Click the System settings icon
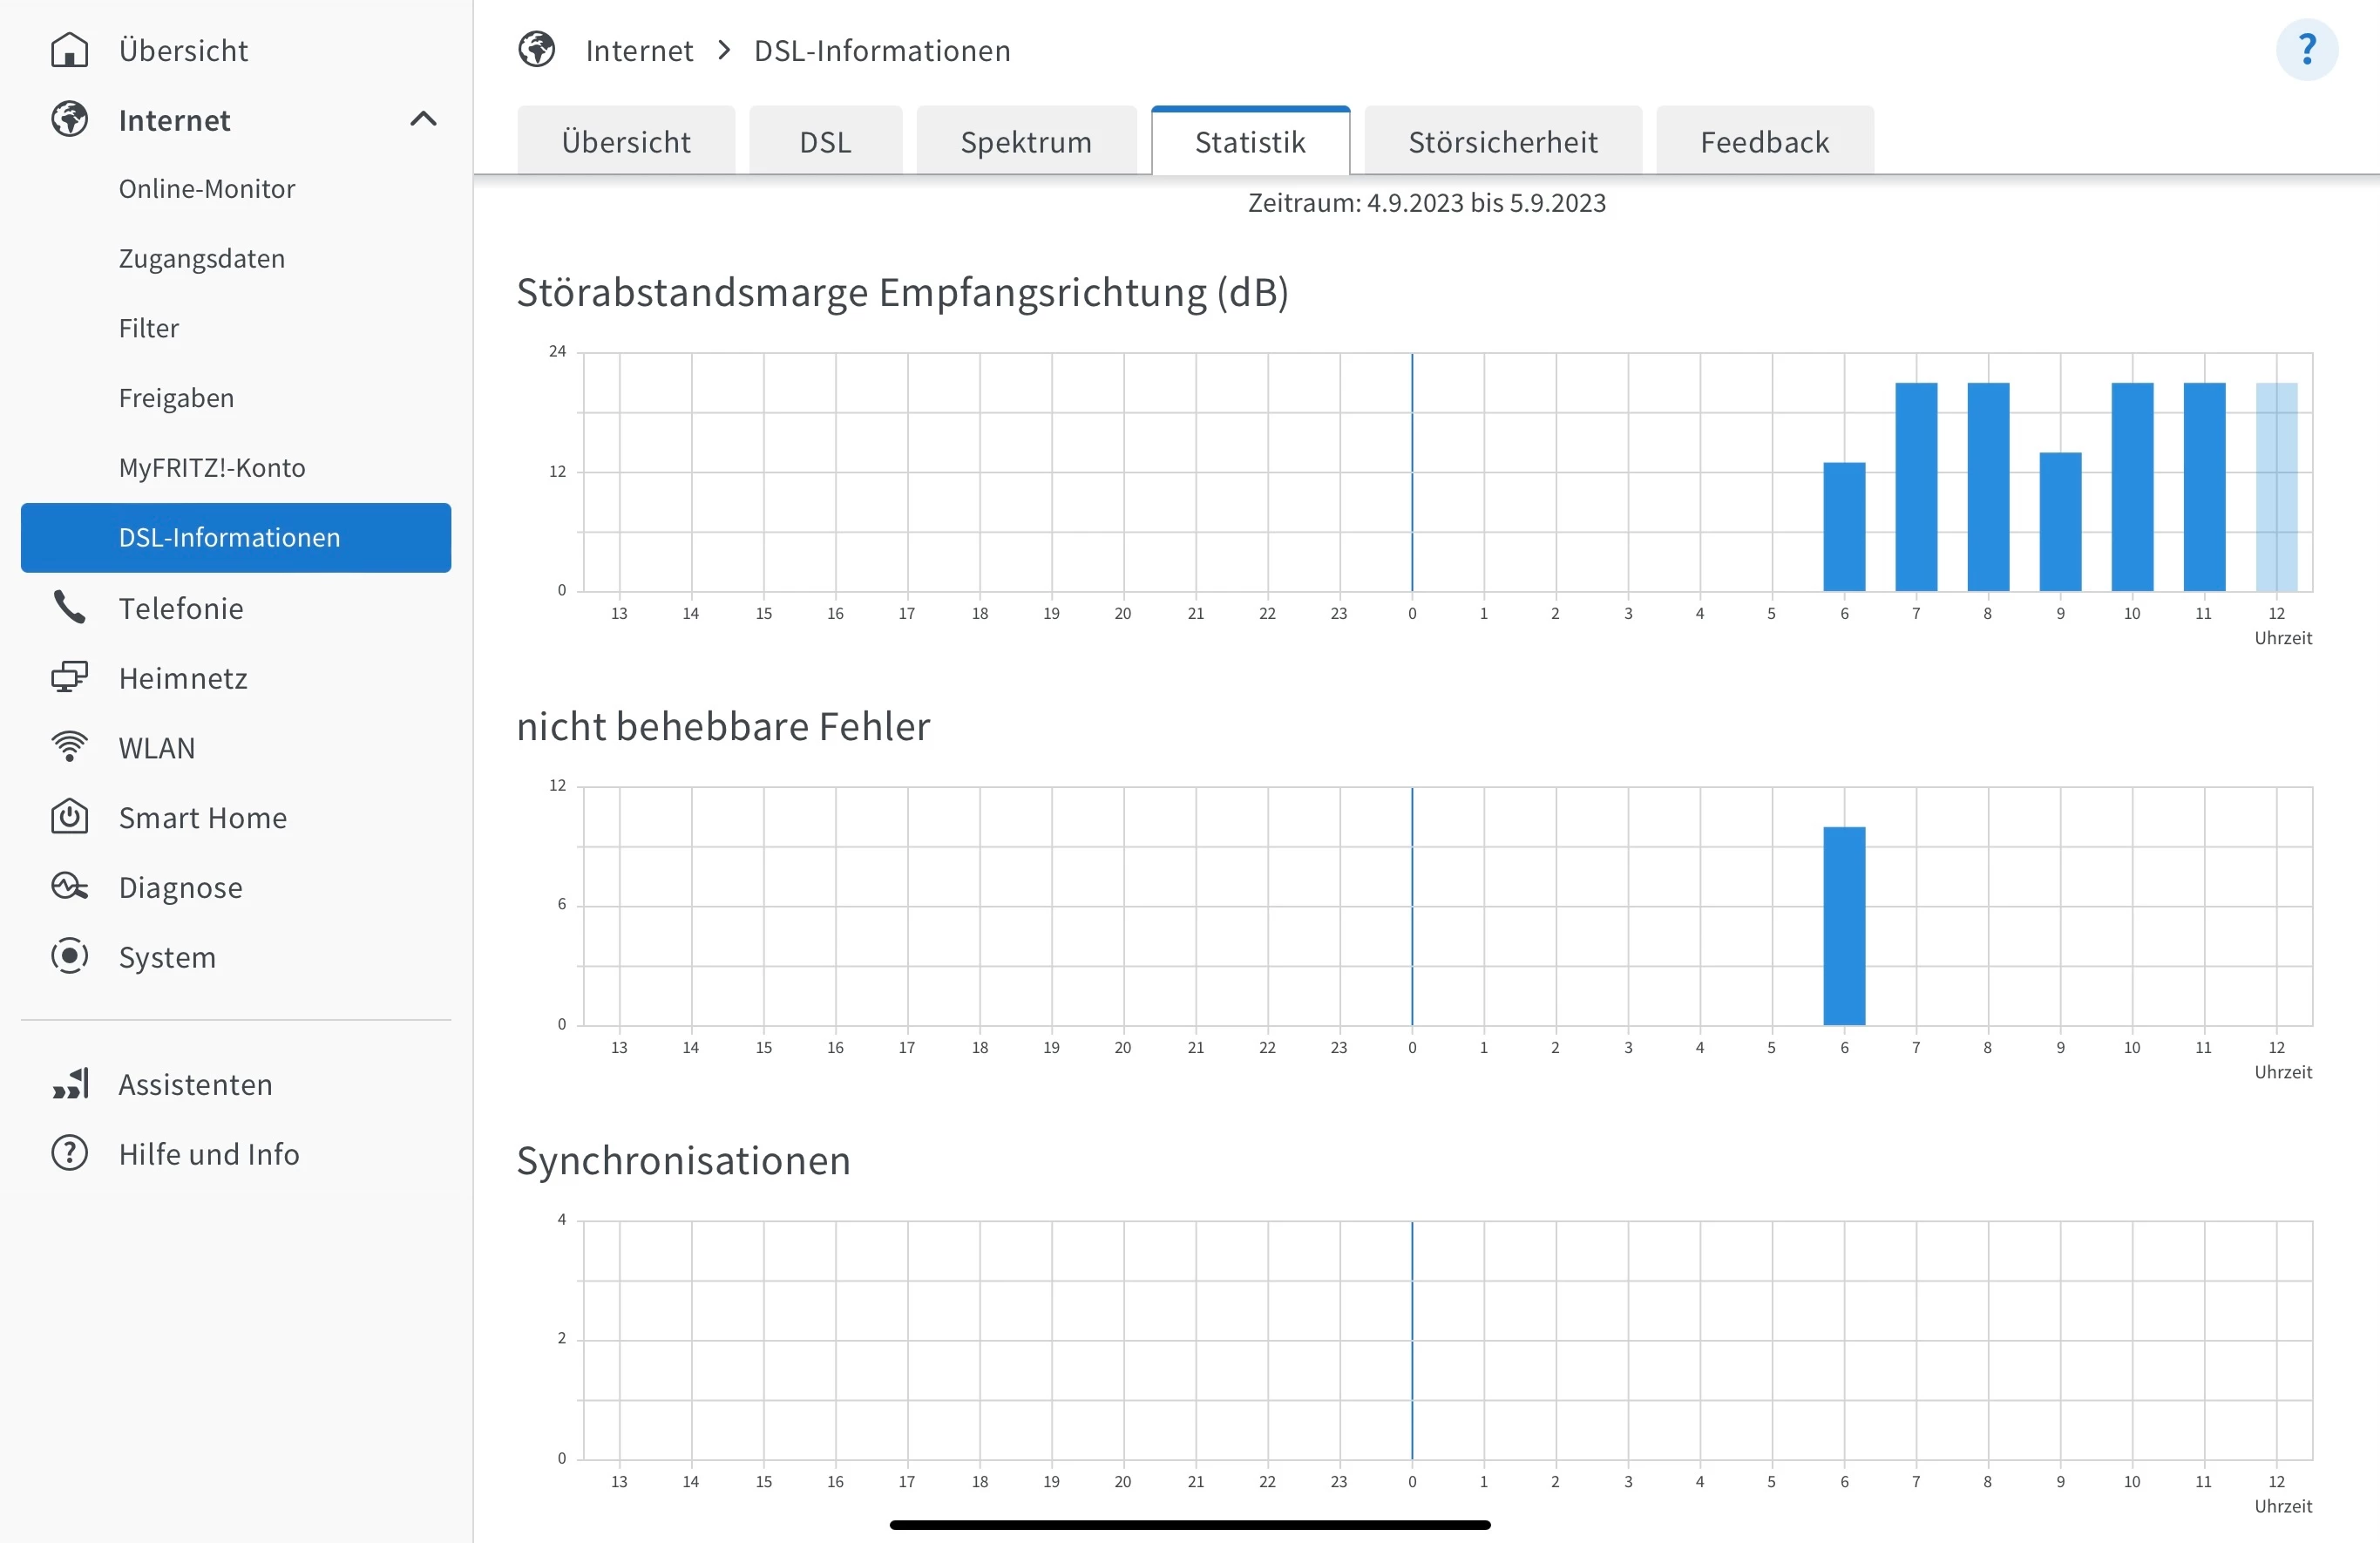 [x=69, y=957]
